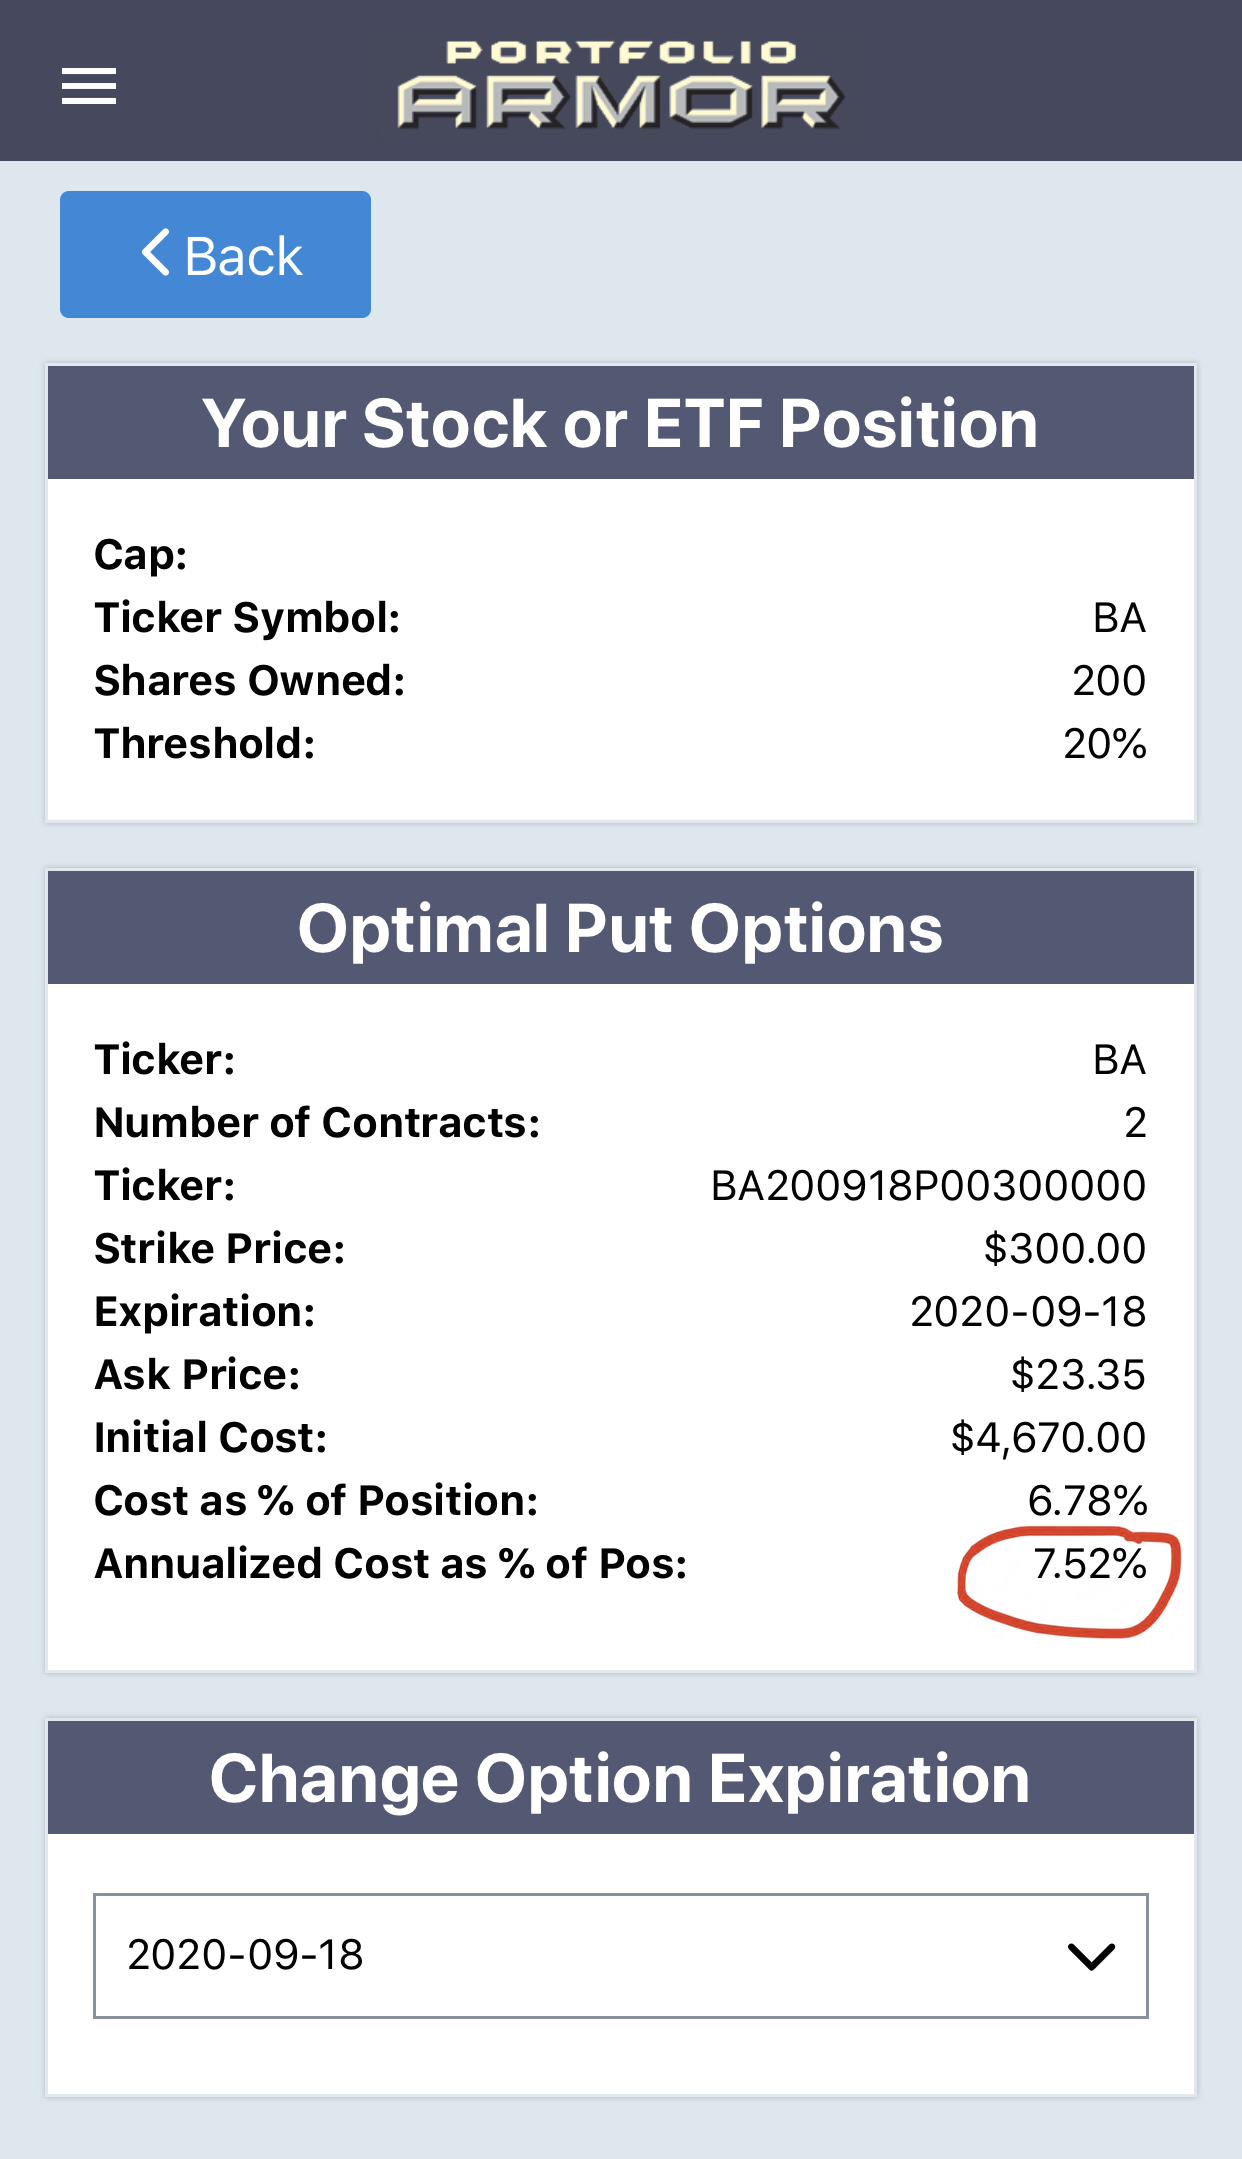
Task: Tap the Initial Cost value $4,670.00
Action: tap(1048, 1438)
